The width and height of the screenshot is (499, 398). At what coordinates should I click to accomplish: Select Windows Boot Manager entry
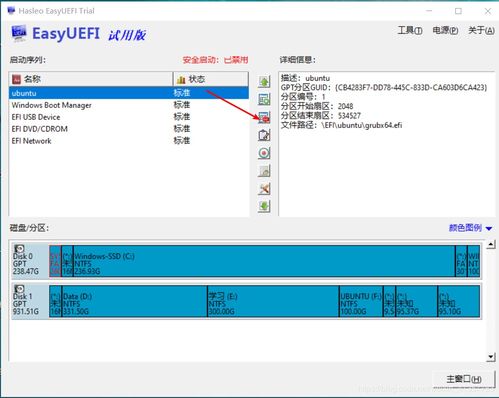pyautogui.click(x=129, y=105)
